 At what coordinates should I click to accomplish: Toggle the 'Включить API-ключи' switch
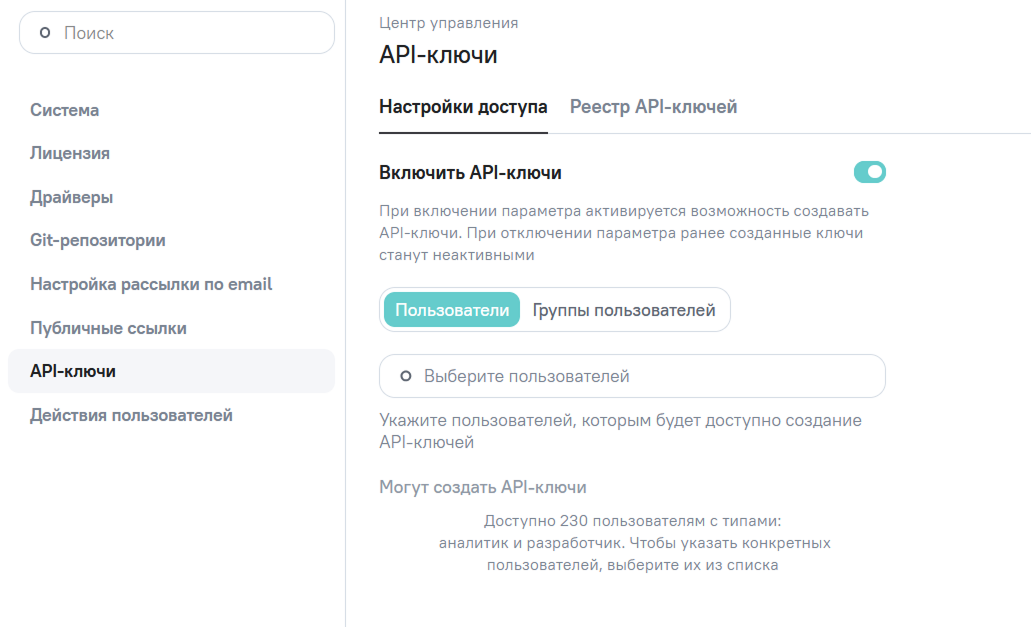(x=869, y=172)
